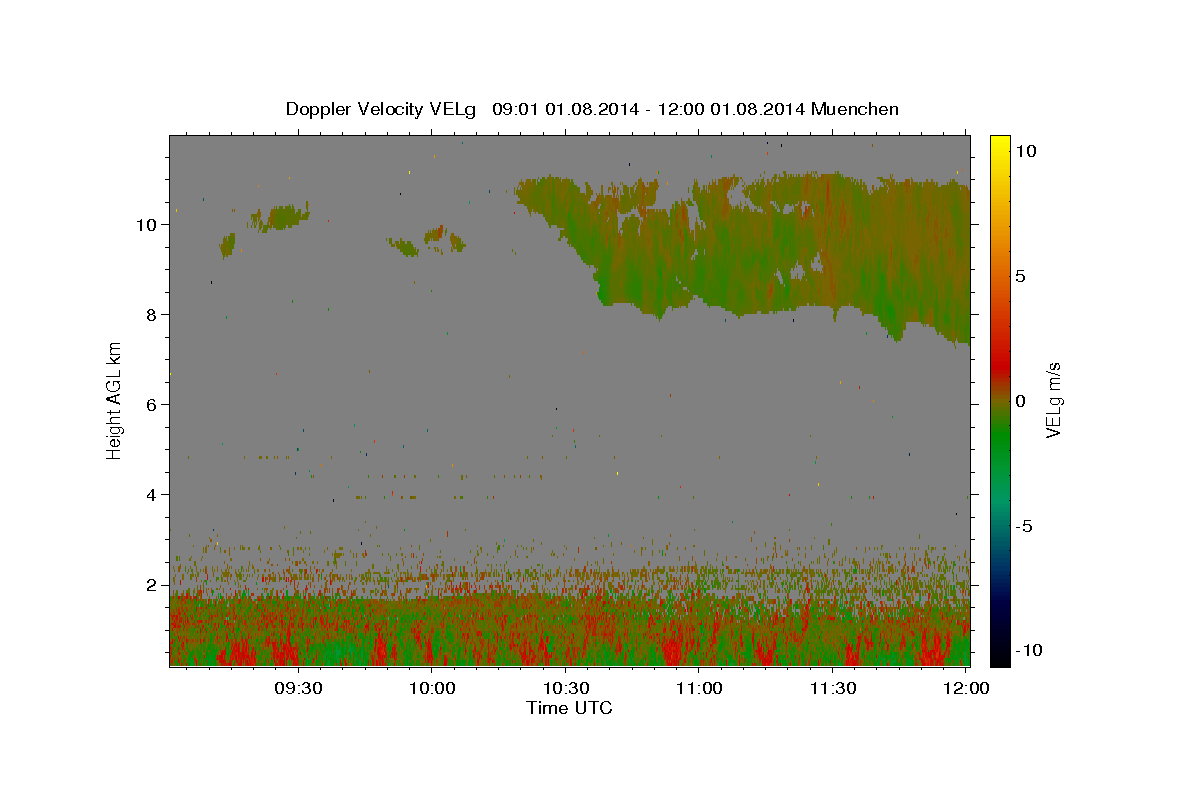Click the '12:00' time axis label

tap(966, 688)
